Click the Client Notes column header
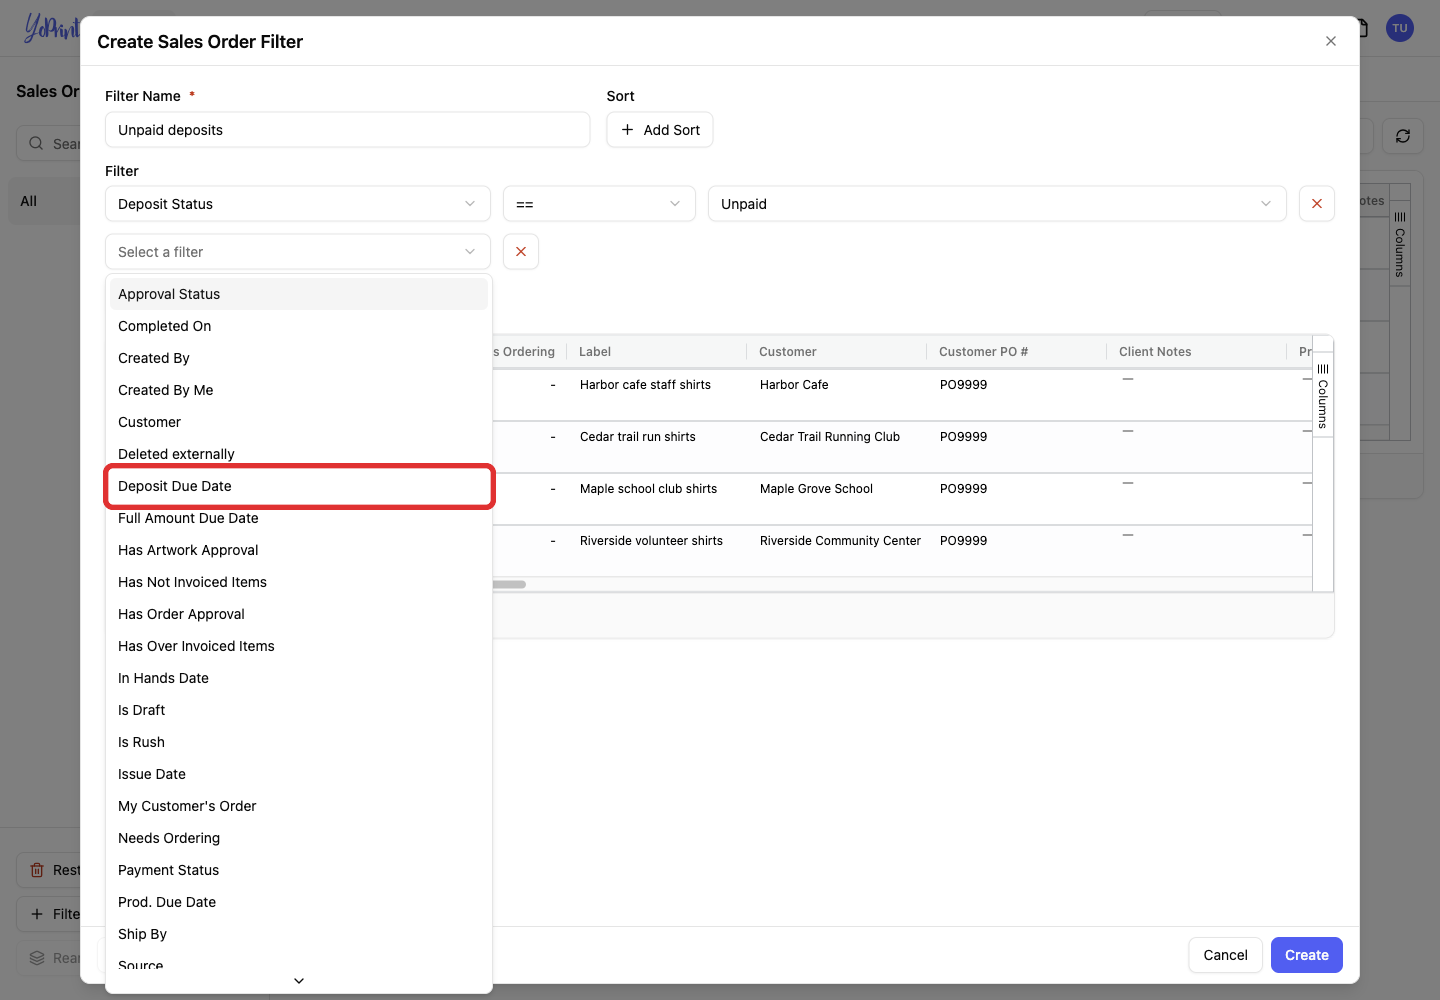The width and height of the screenshot is (1440, 1000). (x=1197, y=352)
